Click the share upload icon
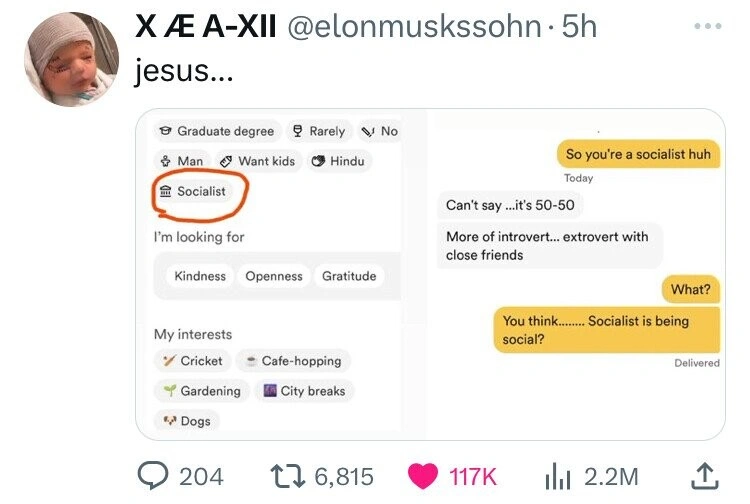This screenshot has width=750, height=504. (704, 476)
